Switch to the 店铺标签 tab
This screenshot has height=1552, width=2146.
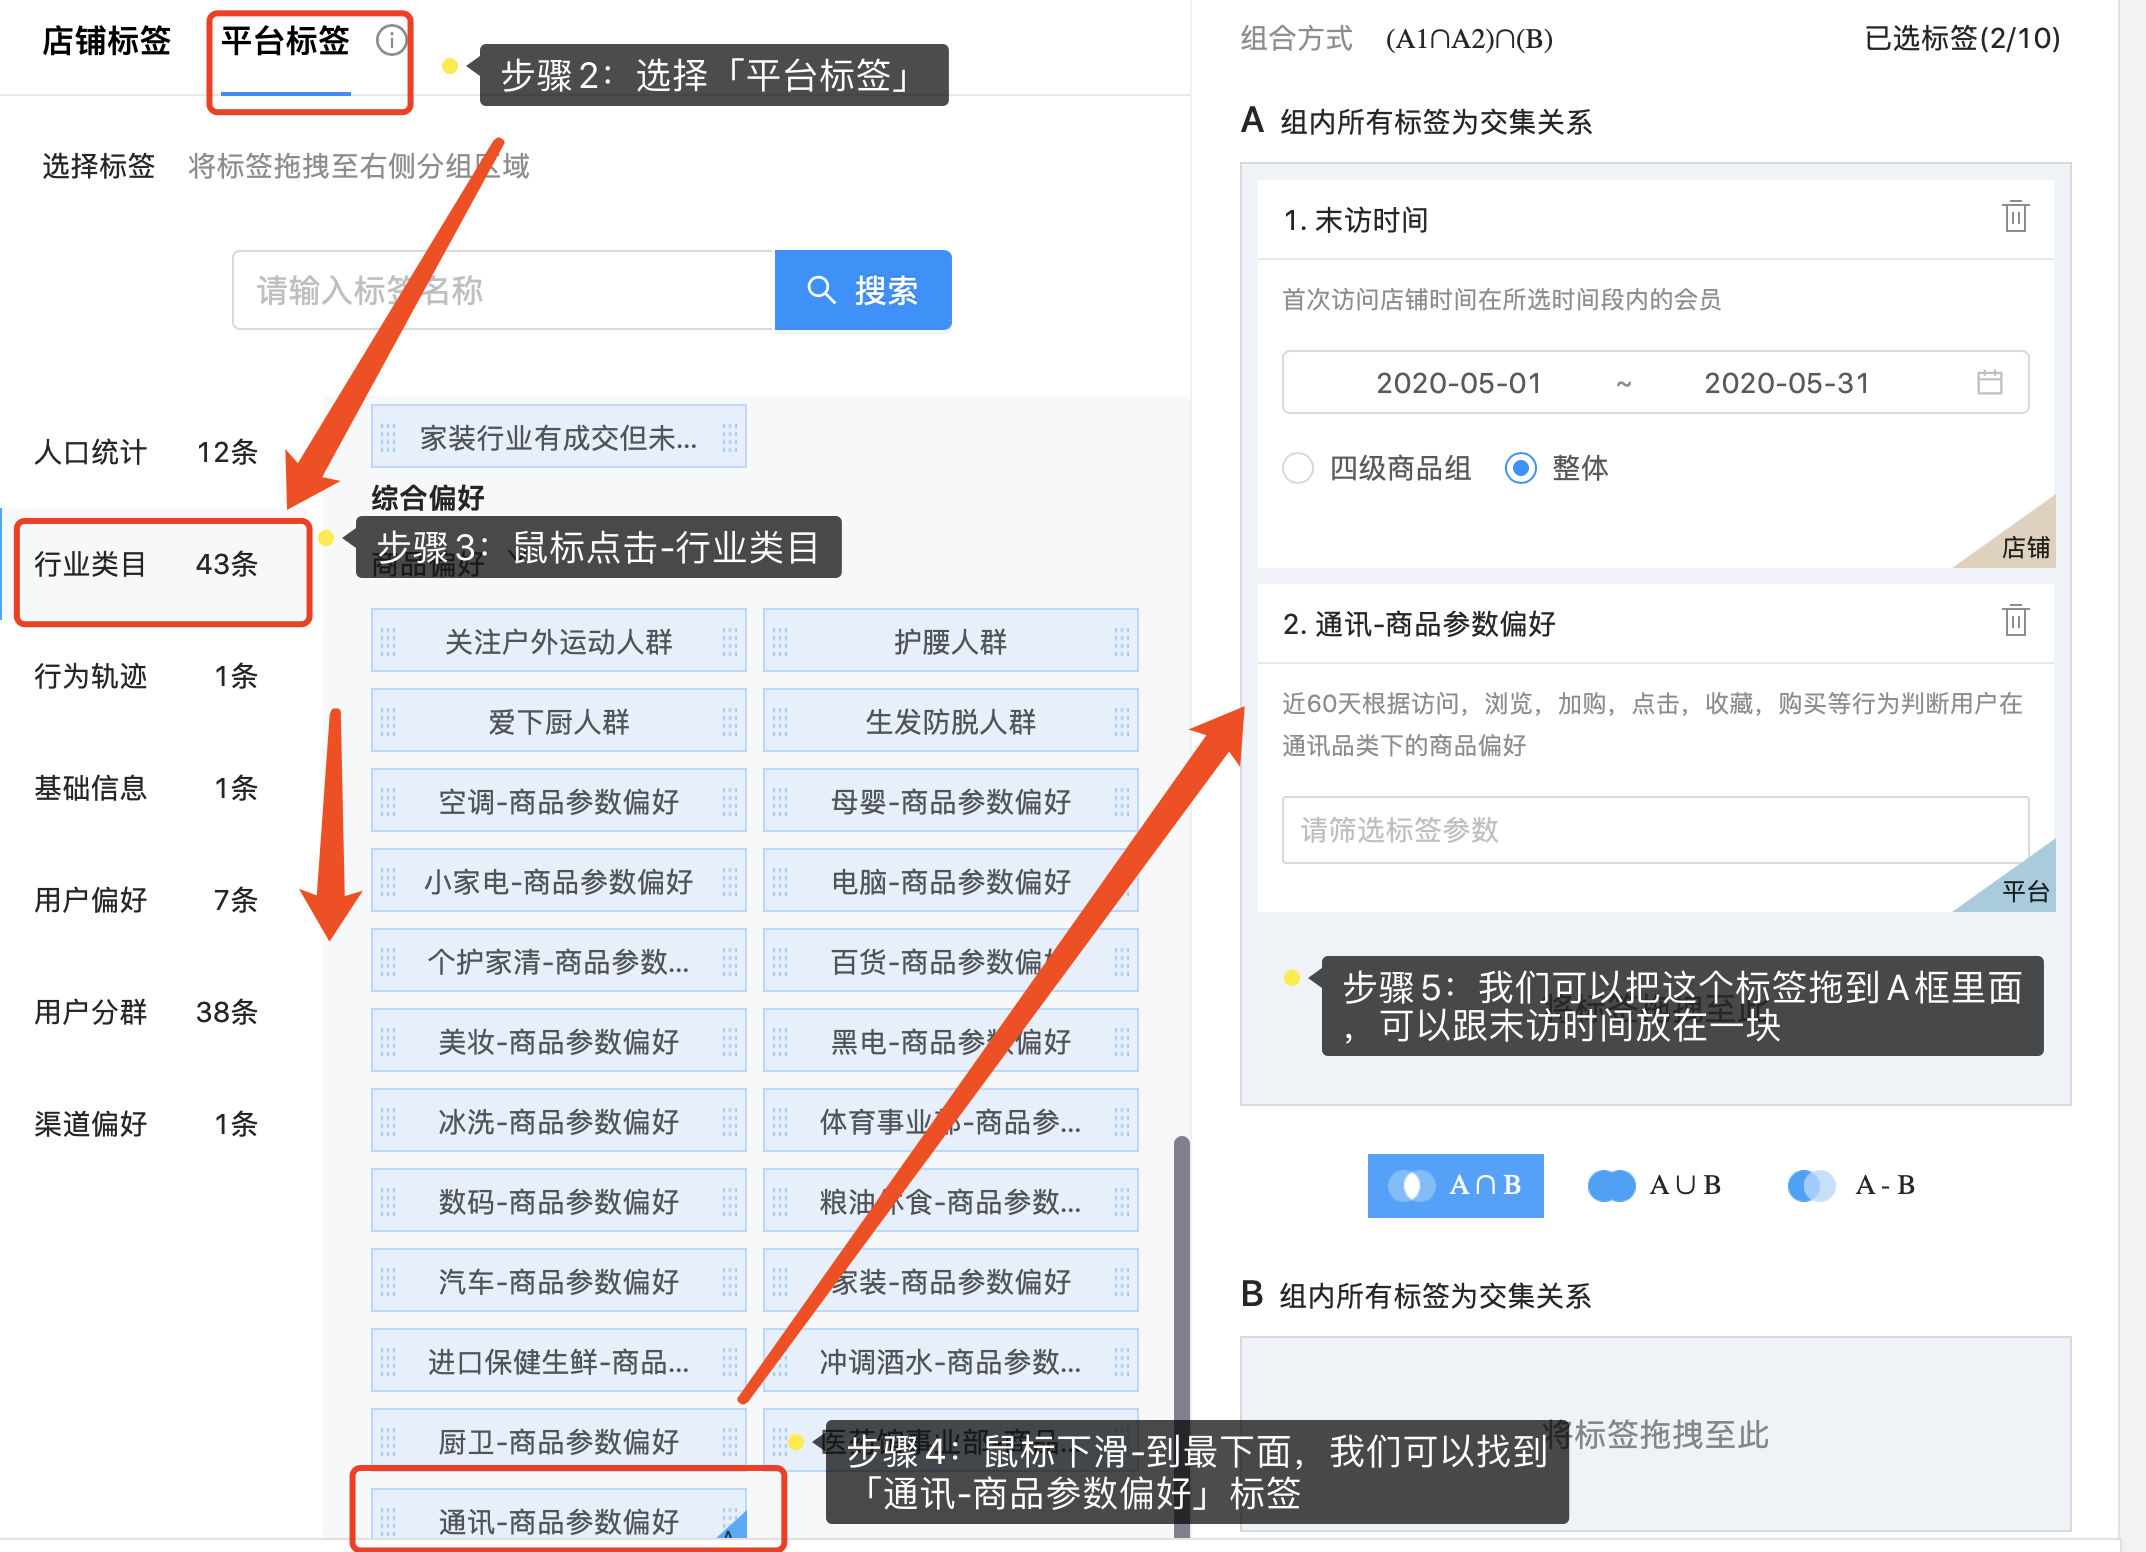106,42
